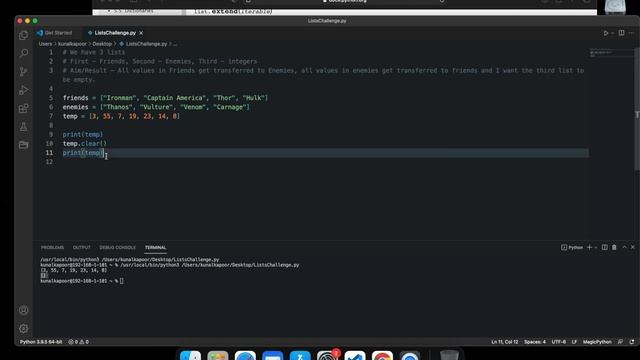The height and width of the screenshot is (360, 640).
Task: Open the Source Control view
Action: (24, 72)
